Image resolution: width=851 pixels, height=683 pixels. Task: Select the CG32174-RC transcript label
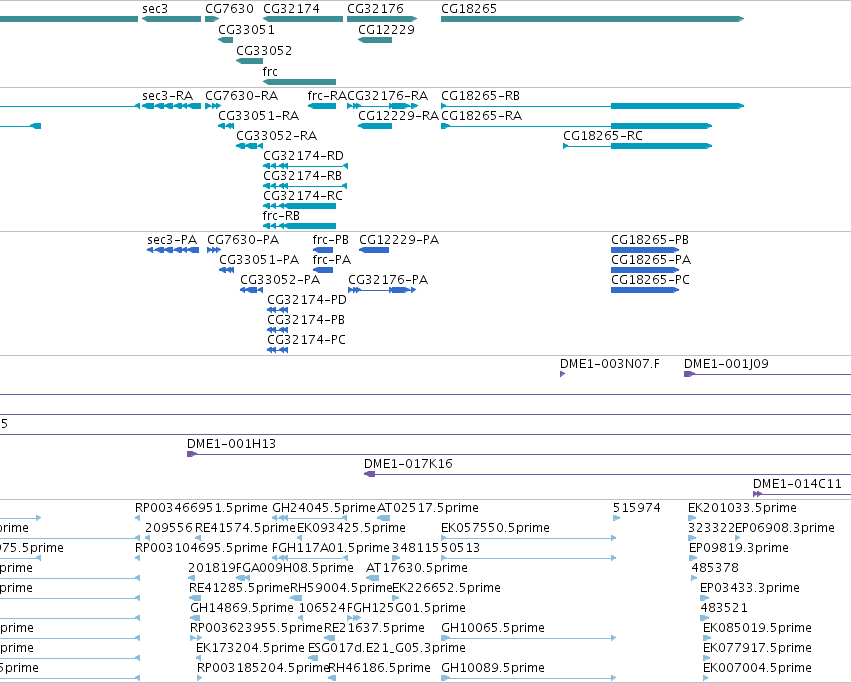[x=303, y=196]
